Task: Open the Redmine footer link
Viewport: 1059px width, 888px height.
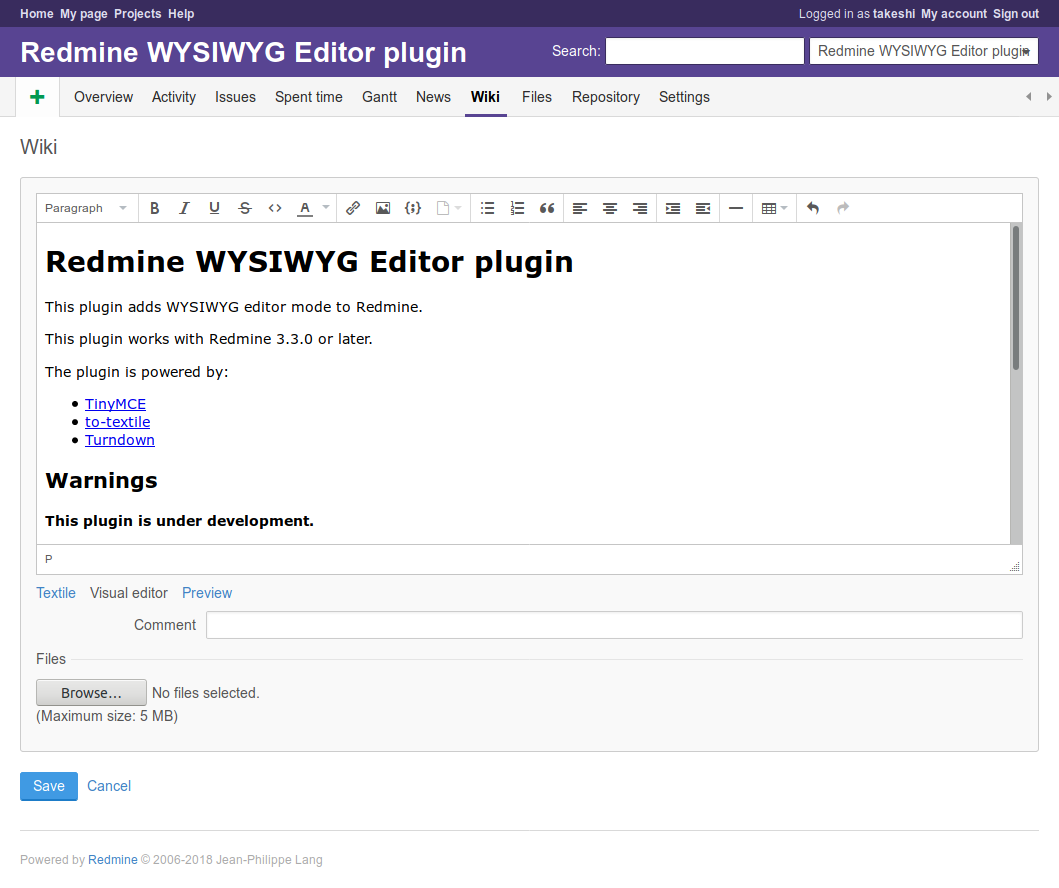Action: [113, 860]
